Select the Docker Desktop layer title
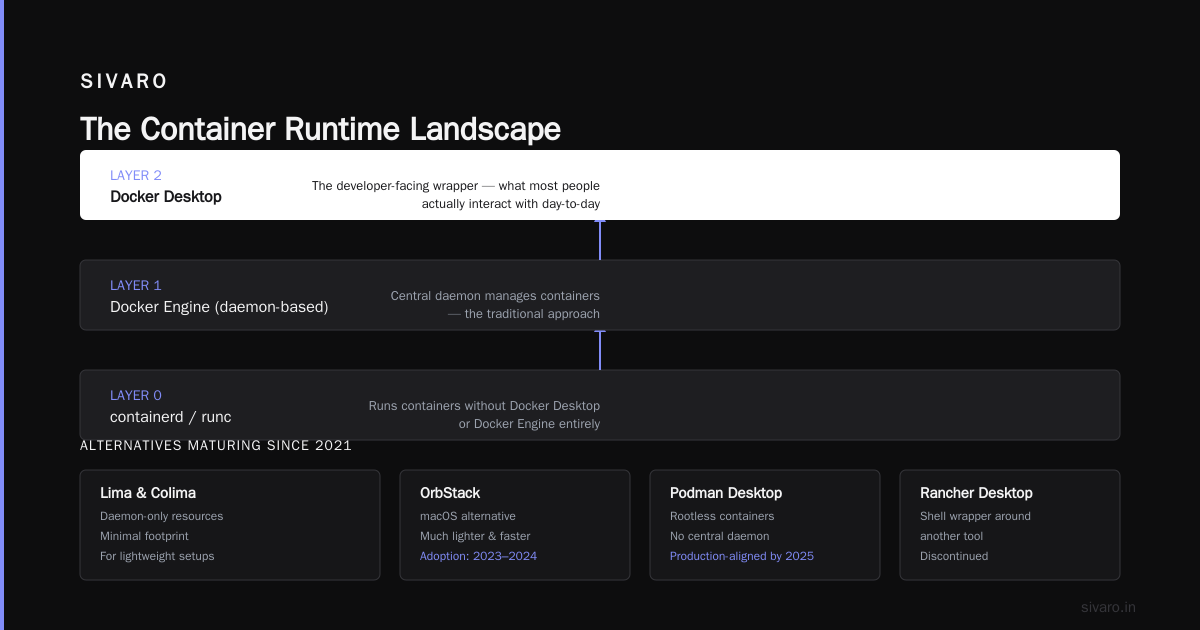 (x=166, y=197)
